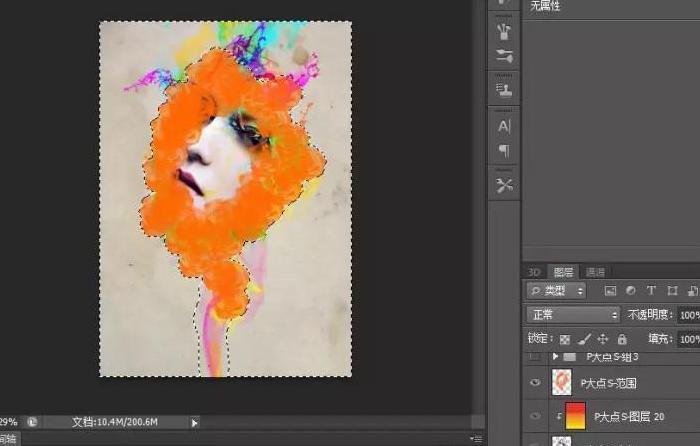The image size is (700, 446).
Task: Click the 填充 fill label
Action: click(660, 339)
